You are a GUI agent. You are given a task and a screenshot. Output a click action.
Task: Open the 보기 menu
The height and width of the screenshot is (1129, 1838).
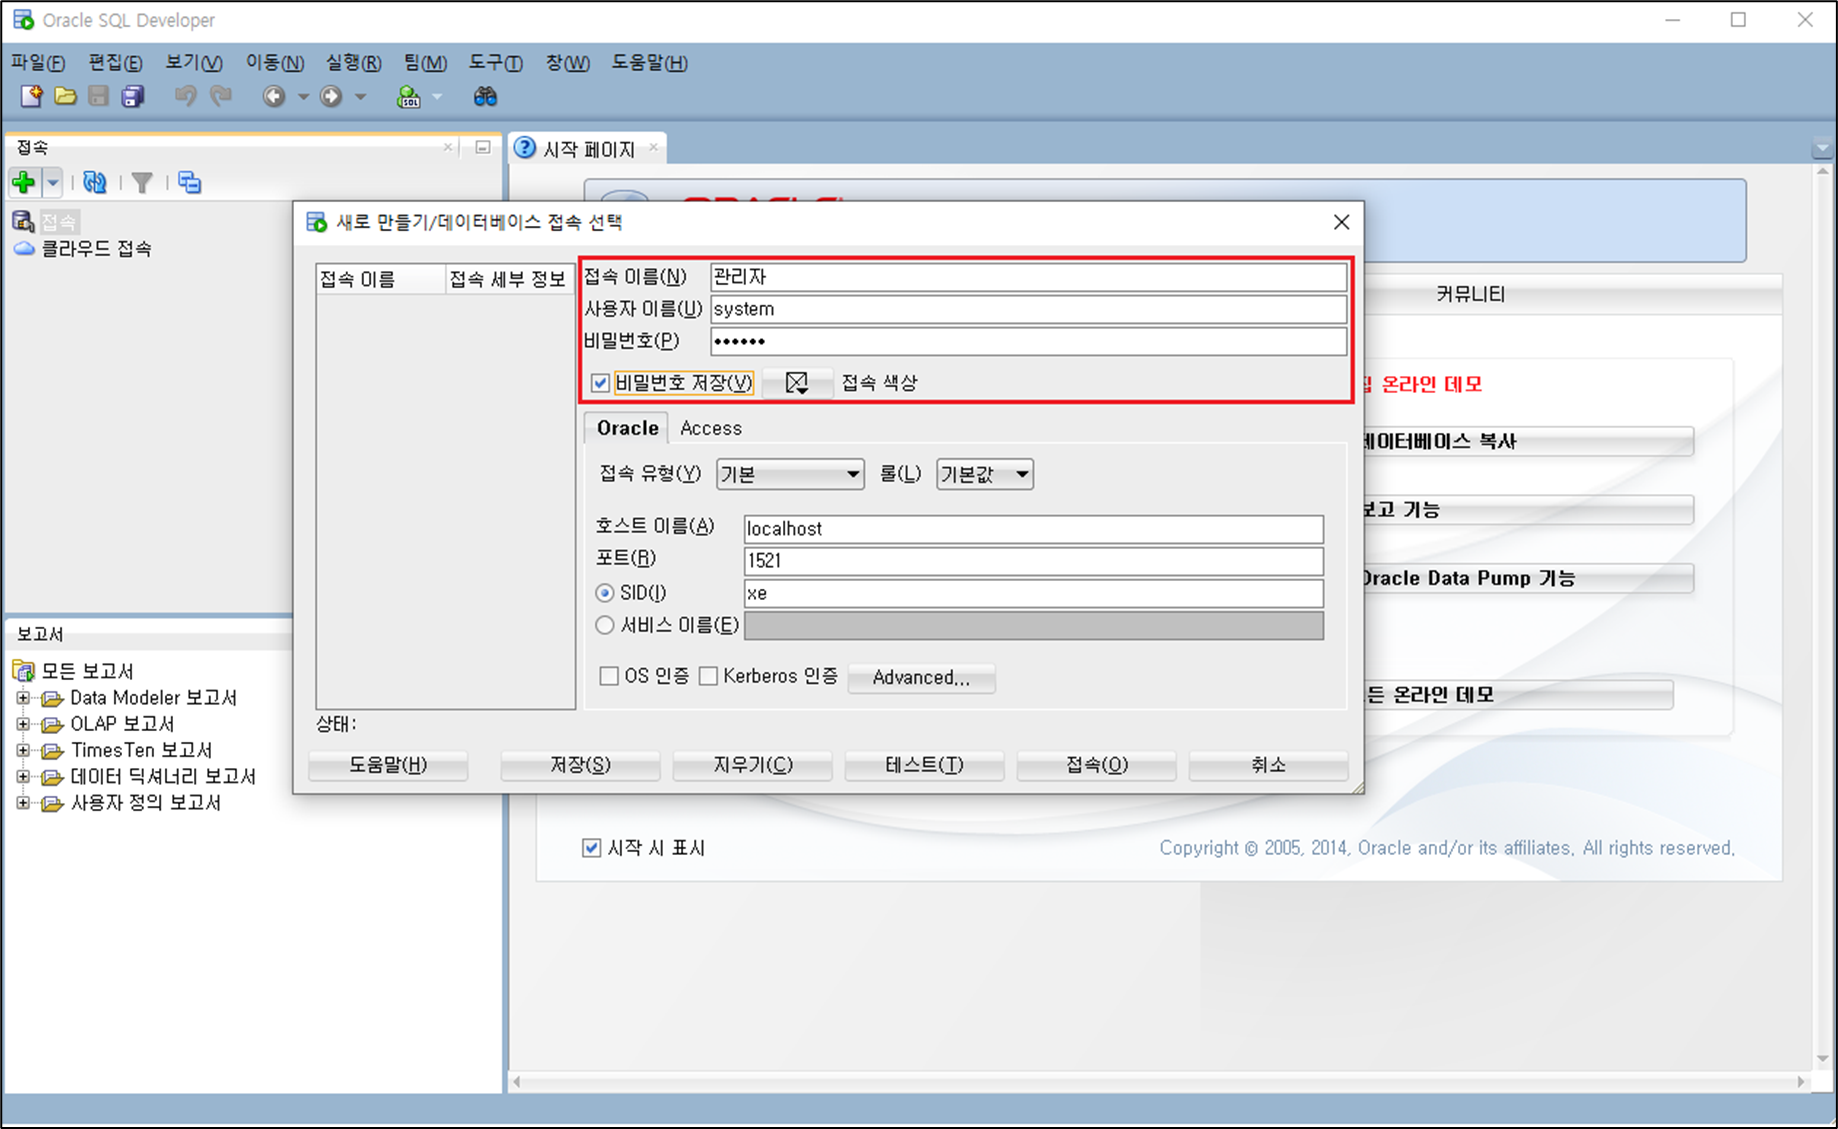click(194, 62)
